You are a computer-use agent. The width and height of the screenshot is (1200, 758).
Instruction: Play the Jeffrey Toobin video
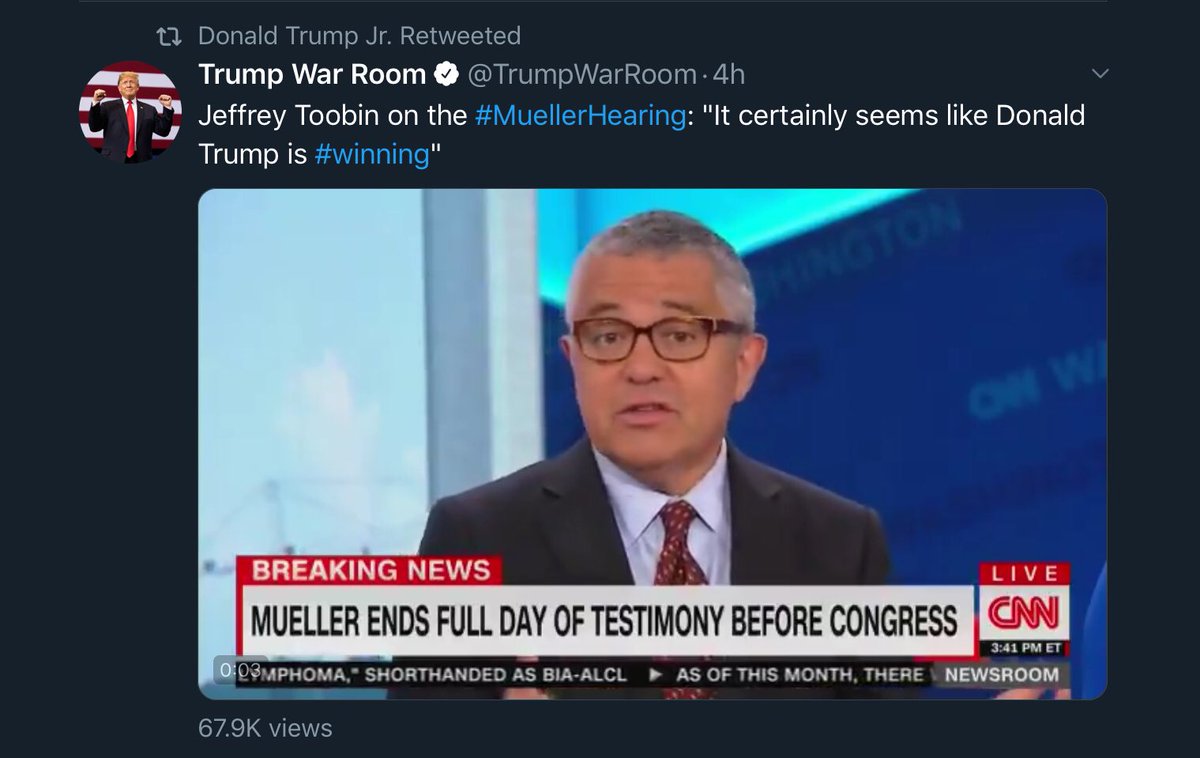pyautogui.click(x=652, y=443)
